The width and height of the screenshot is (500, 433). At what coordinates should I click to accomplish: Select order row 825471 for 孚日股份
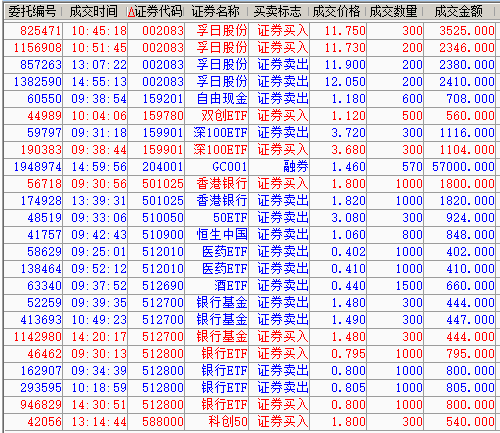[250, 31]
